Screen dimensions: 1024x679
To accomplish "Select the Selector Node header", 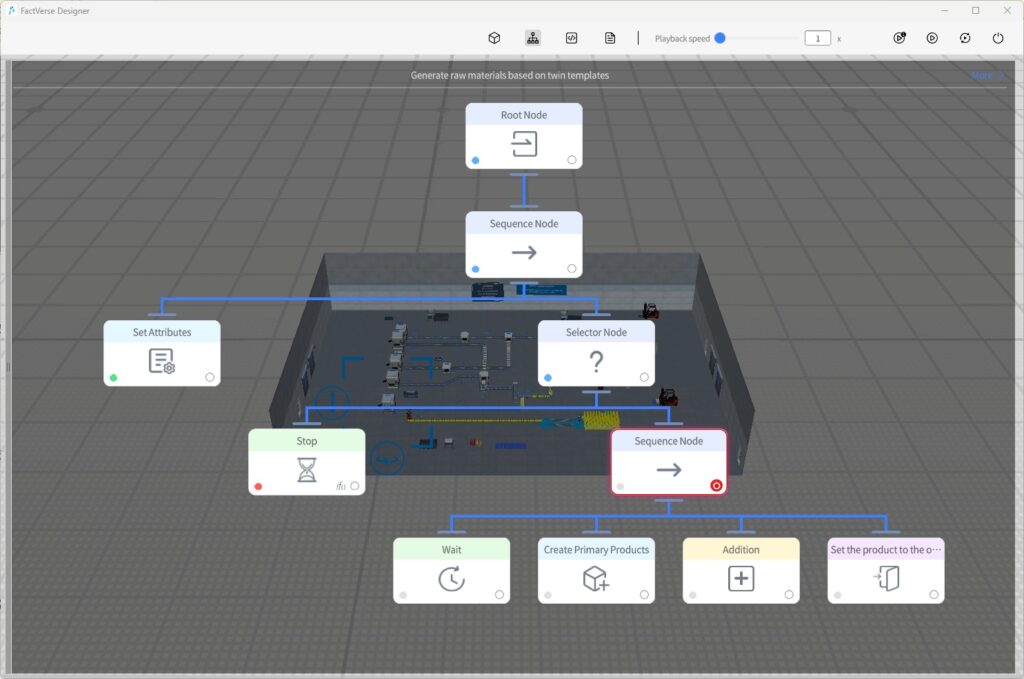I will click(596, 332).
